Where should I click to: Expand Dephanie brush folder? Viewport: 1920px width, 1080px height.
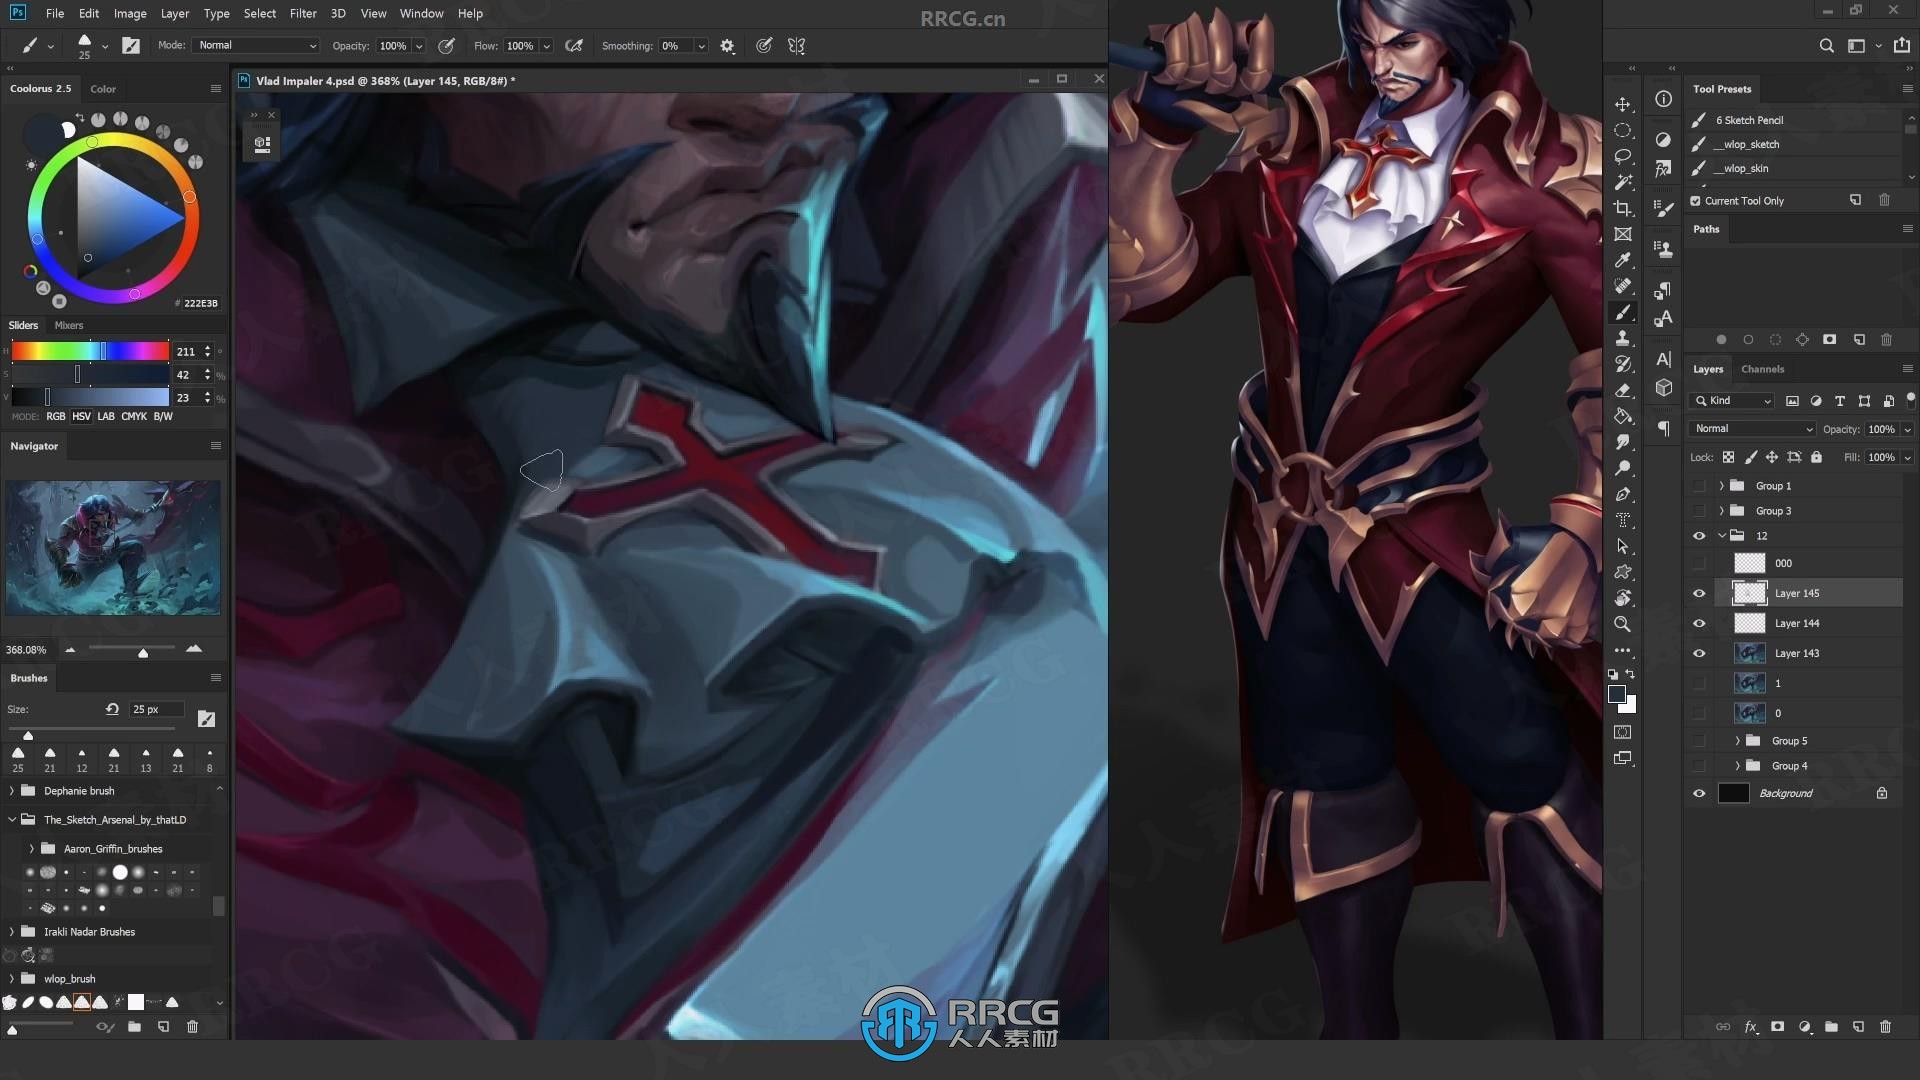(x=12, y=791)
